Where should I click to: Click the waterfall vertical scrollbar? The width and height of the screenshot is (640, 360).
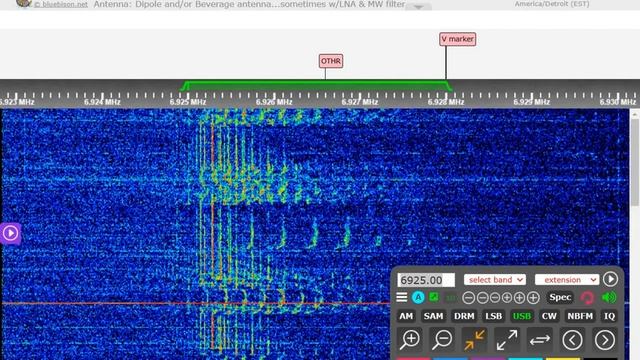(x=635, y=163)
